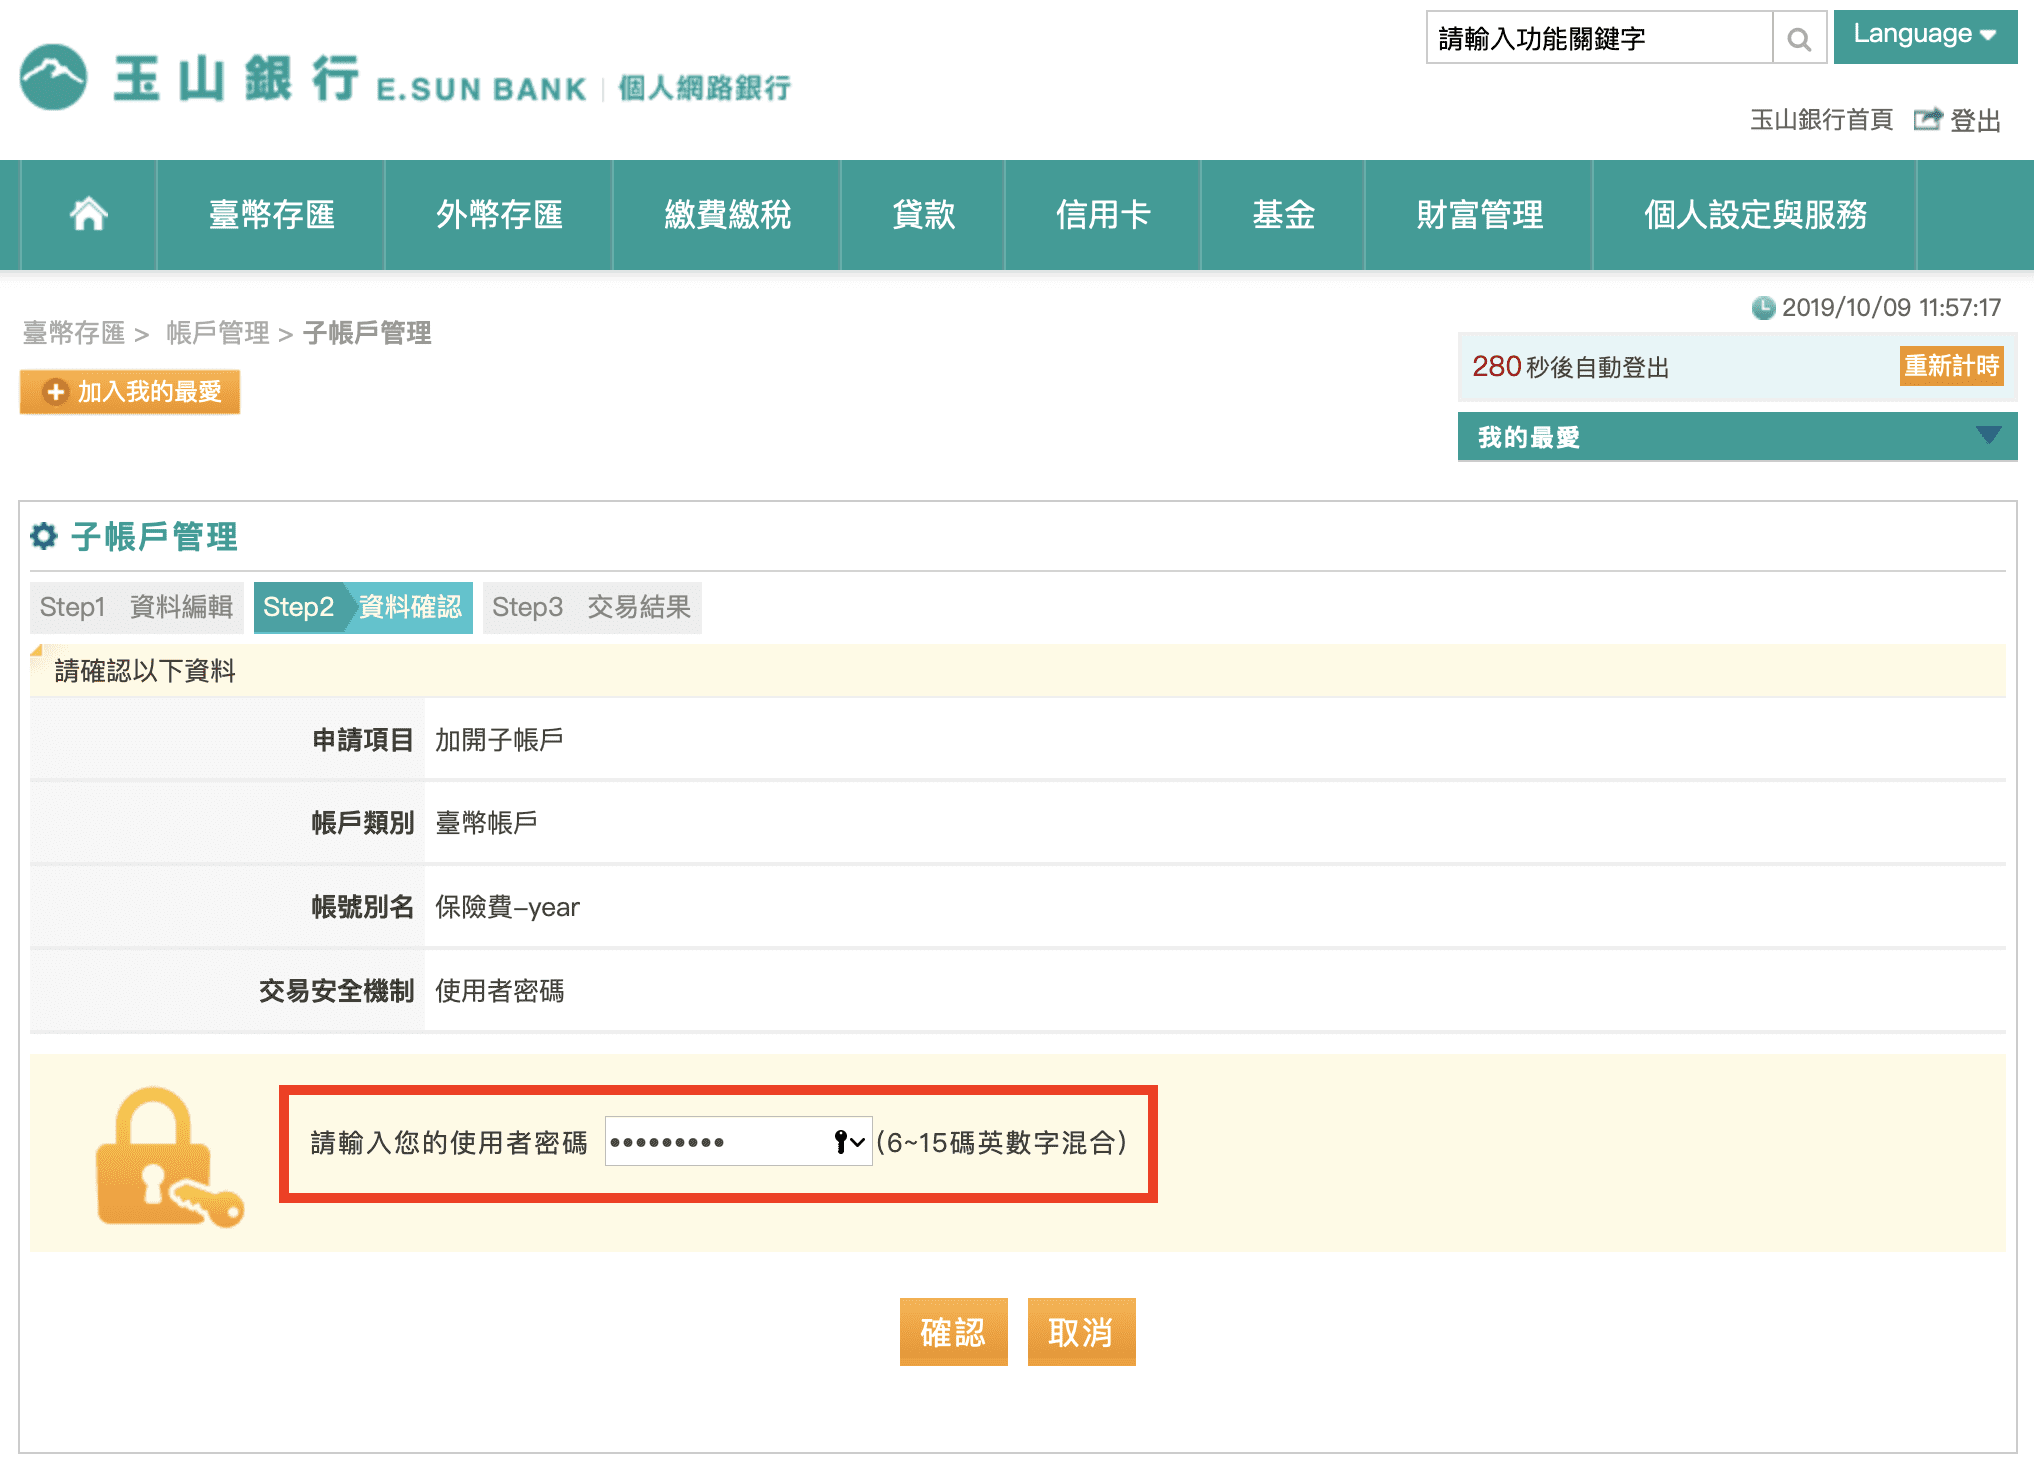
Task: Click 登出 link
Action: point(1975,120)
